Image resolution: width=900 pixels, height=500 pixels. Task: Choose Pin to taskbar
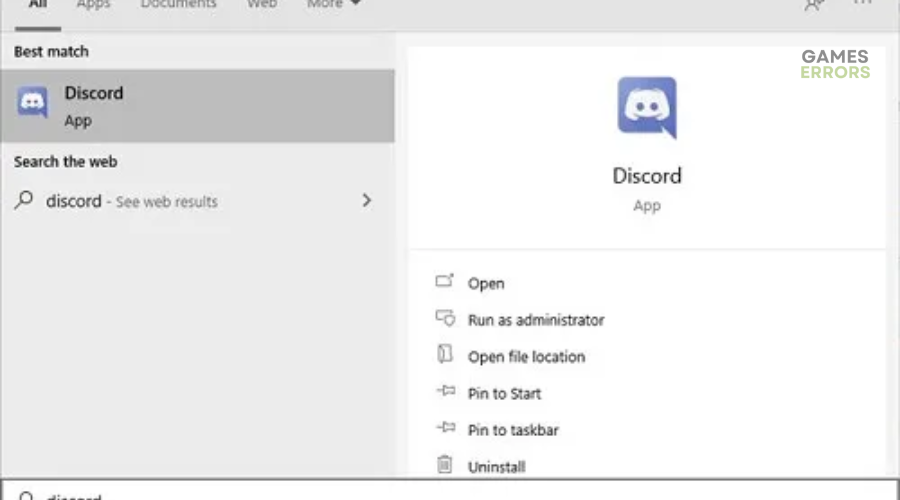point(513,431)
